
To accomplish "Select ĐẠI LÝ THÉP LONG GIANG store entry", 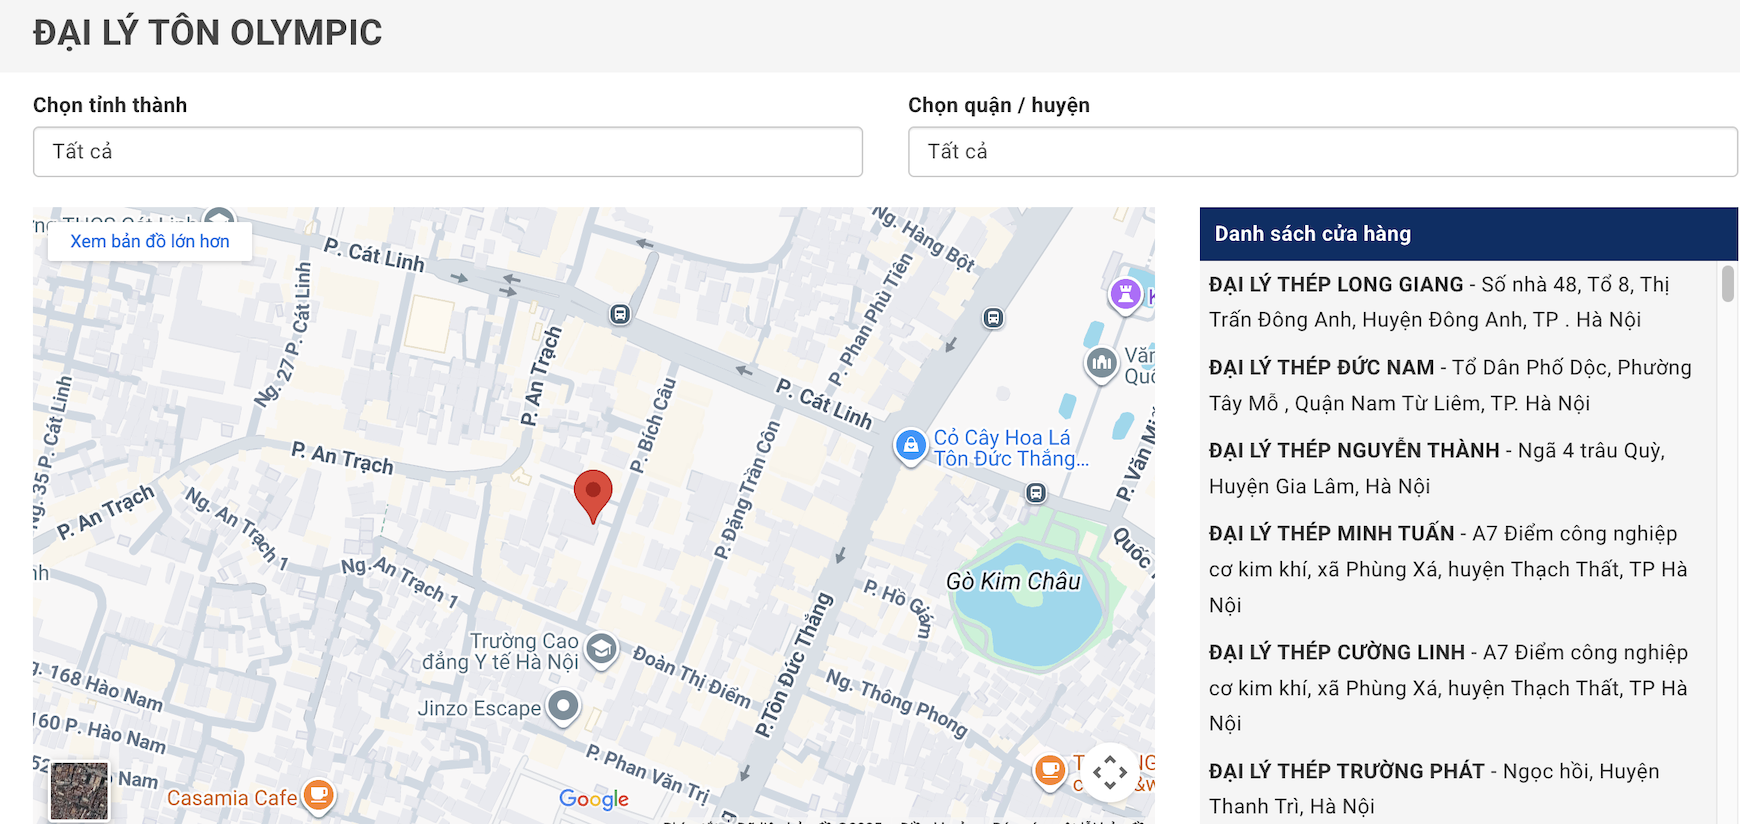I will 1450,302.
